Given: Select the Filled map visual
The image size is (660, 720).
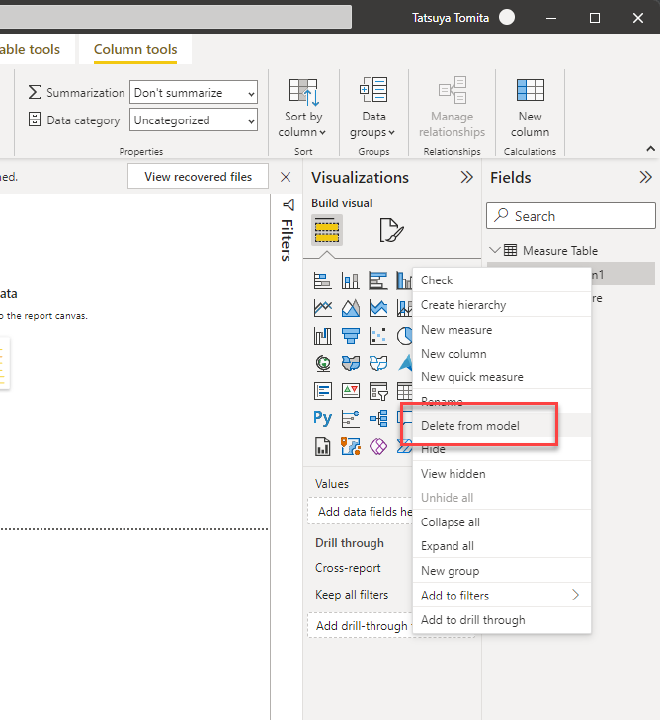Looking at the screenshot, I should [x=350, y=363].
